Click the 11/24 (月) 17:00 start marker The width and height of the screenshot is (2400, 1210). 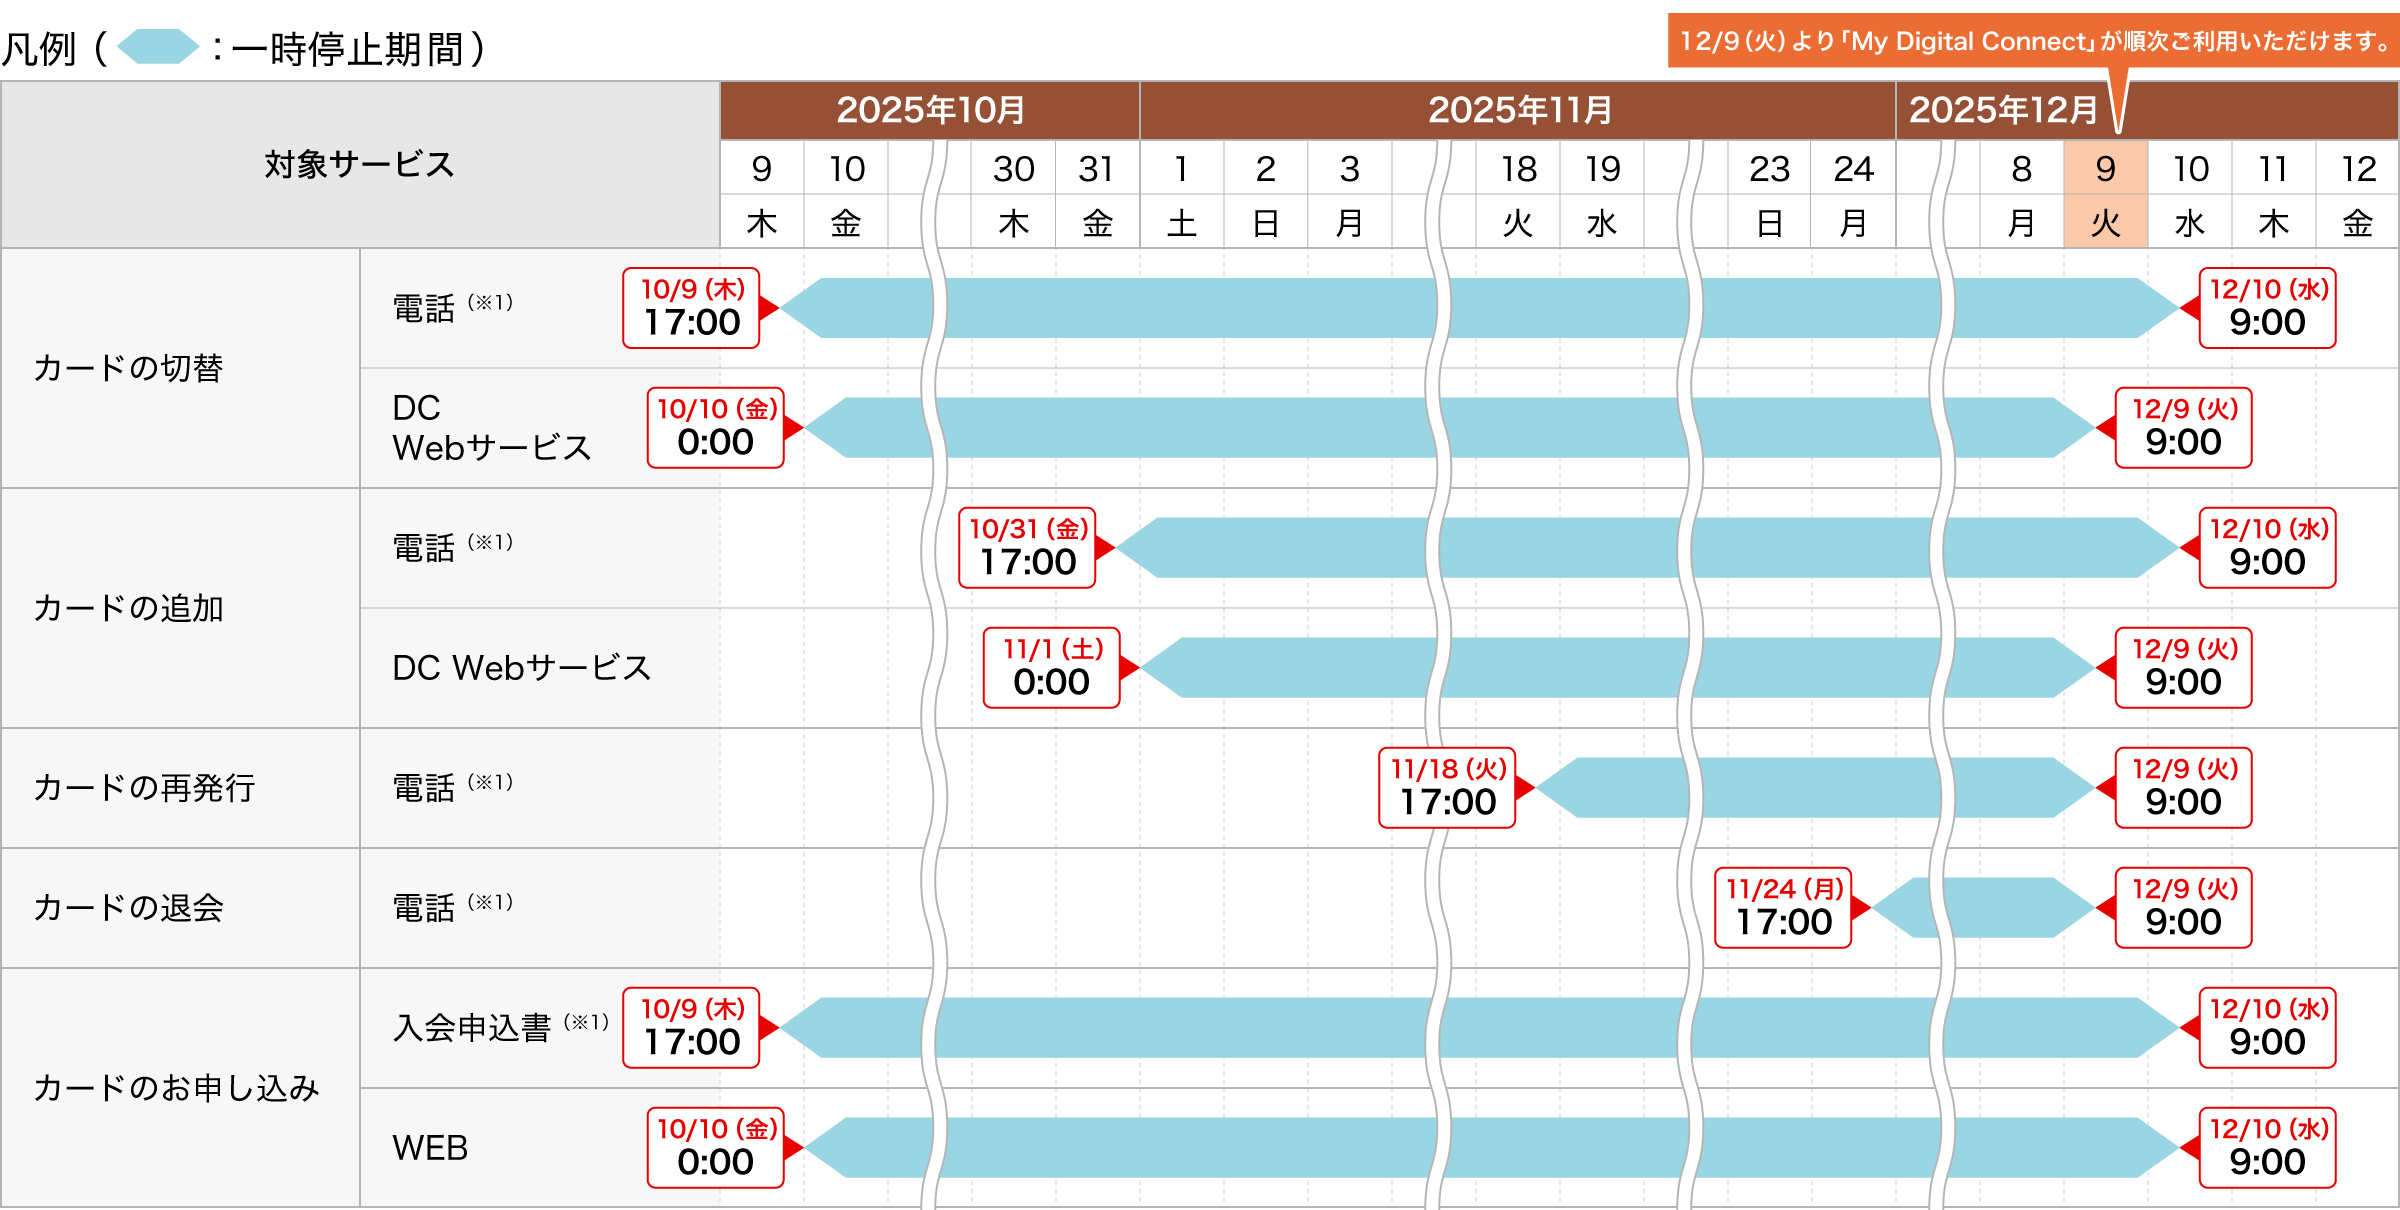pyautogui.click(x=1783, y=908)
